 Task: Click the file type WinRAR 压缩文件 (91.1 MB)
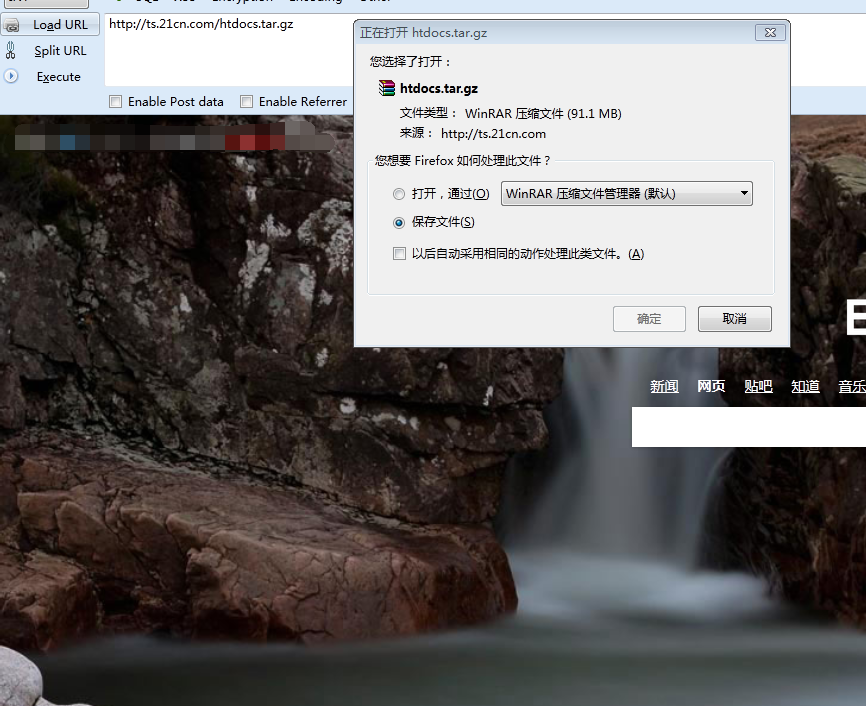pyautogui.click(x=543, y=113)
